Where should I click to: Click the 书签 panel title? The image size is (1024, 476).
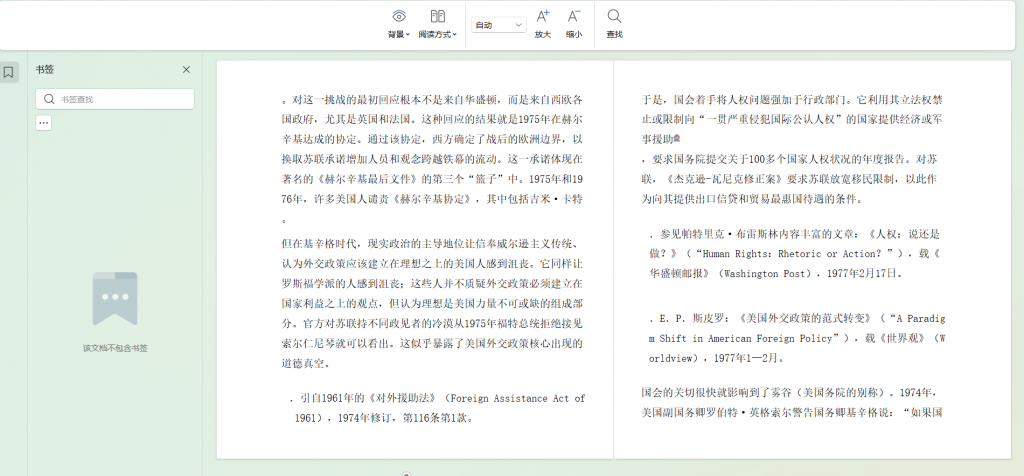[44, 70]
